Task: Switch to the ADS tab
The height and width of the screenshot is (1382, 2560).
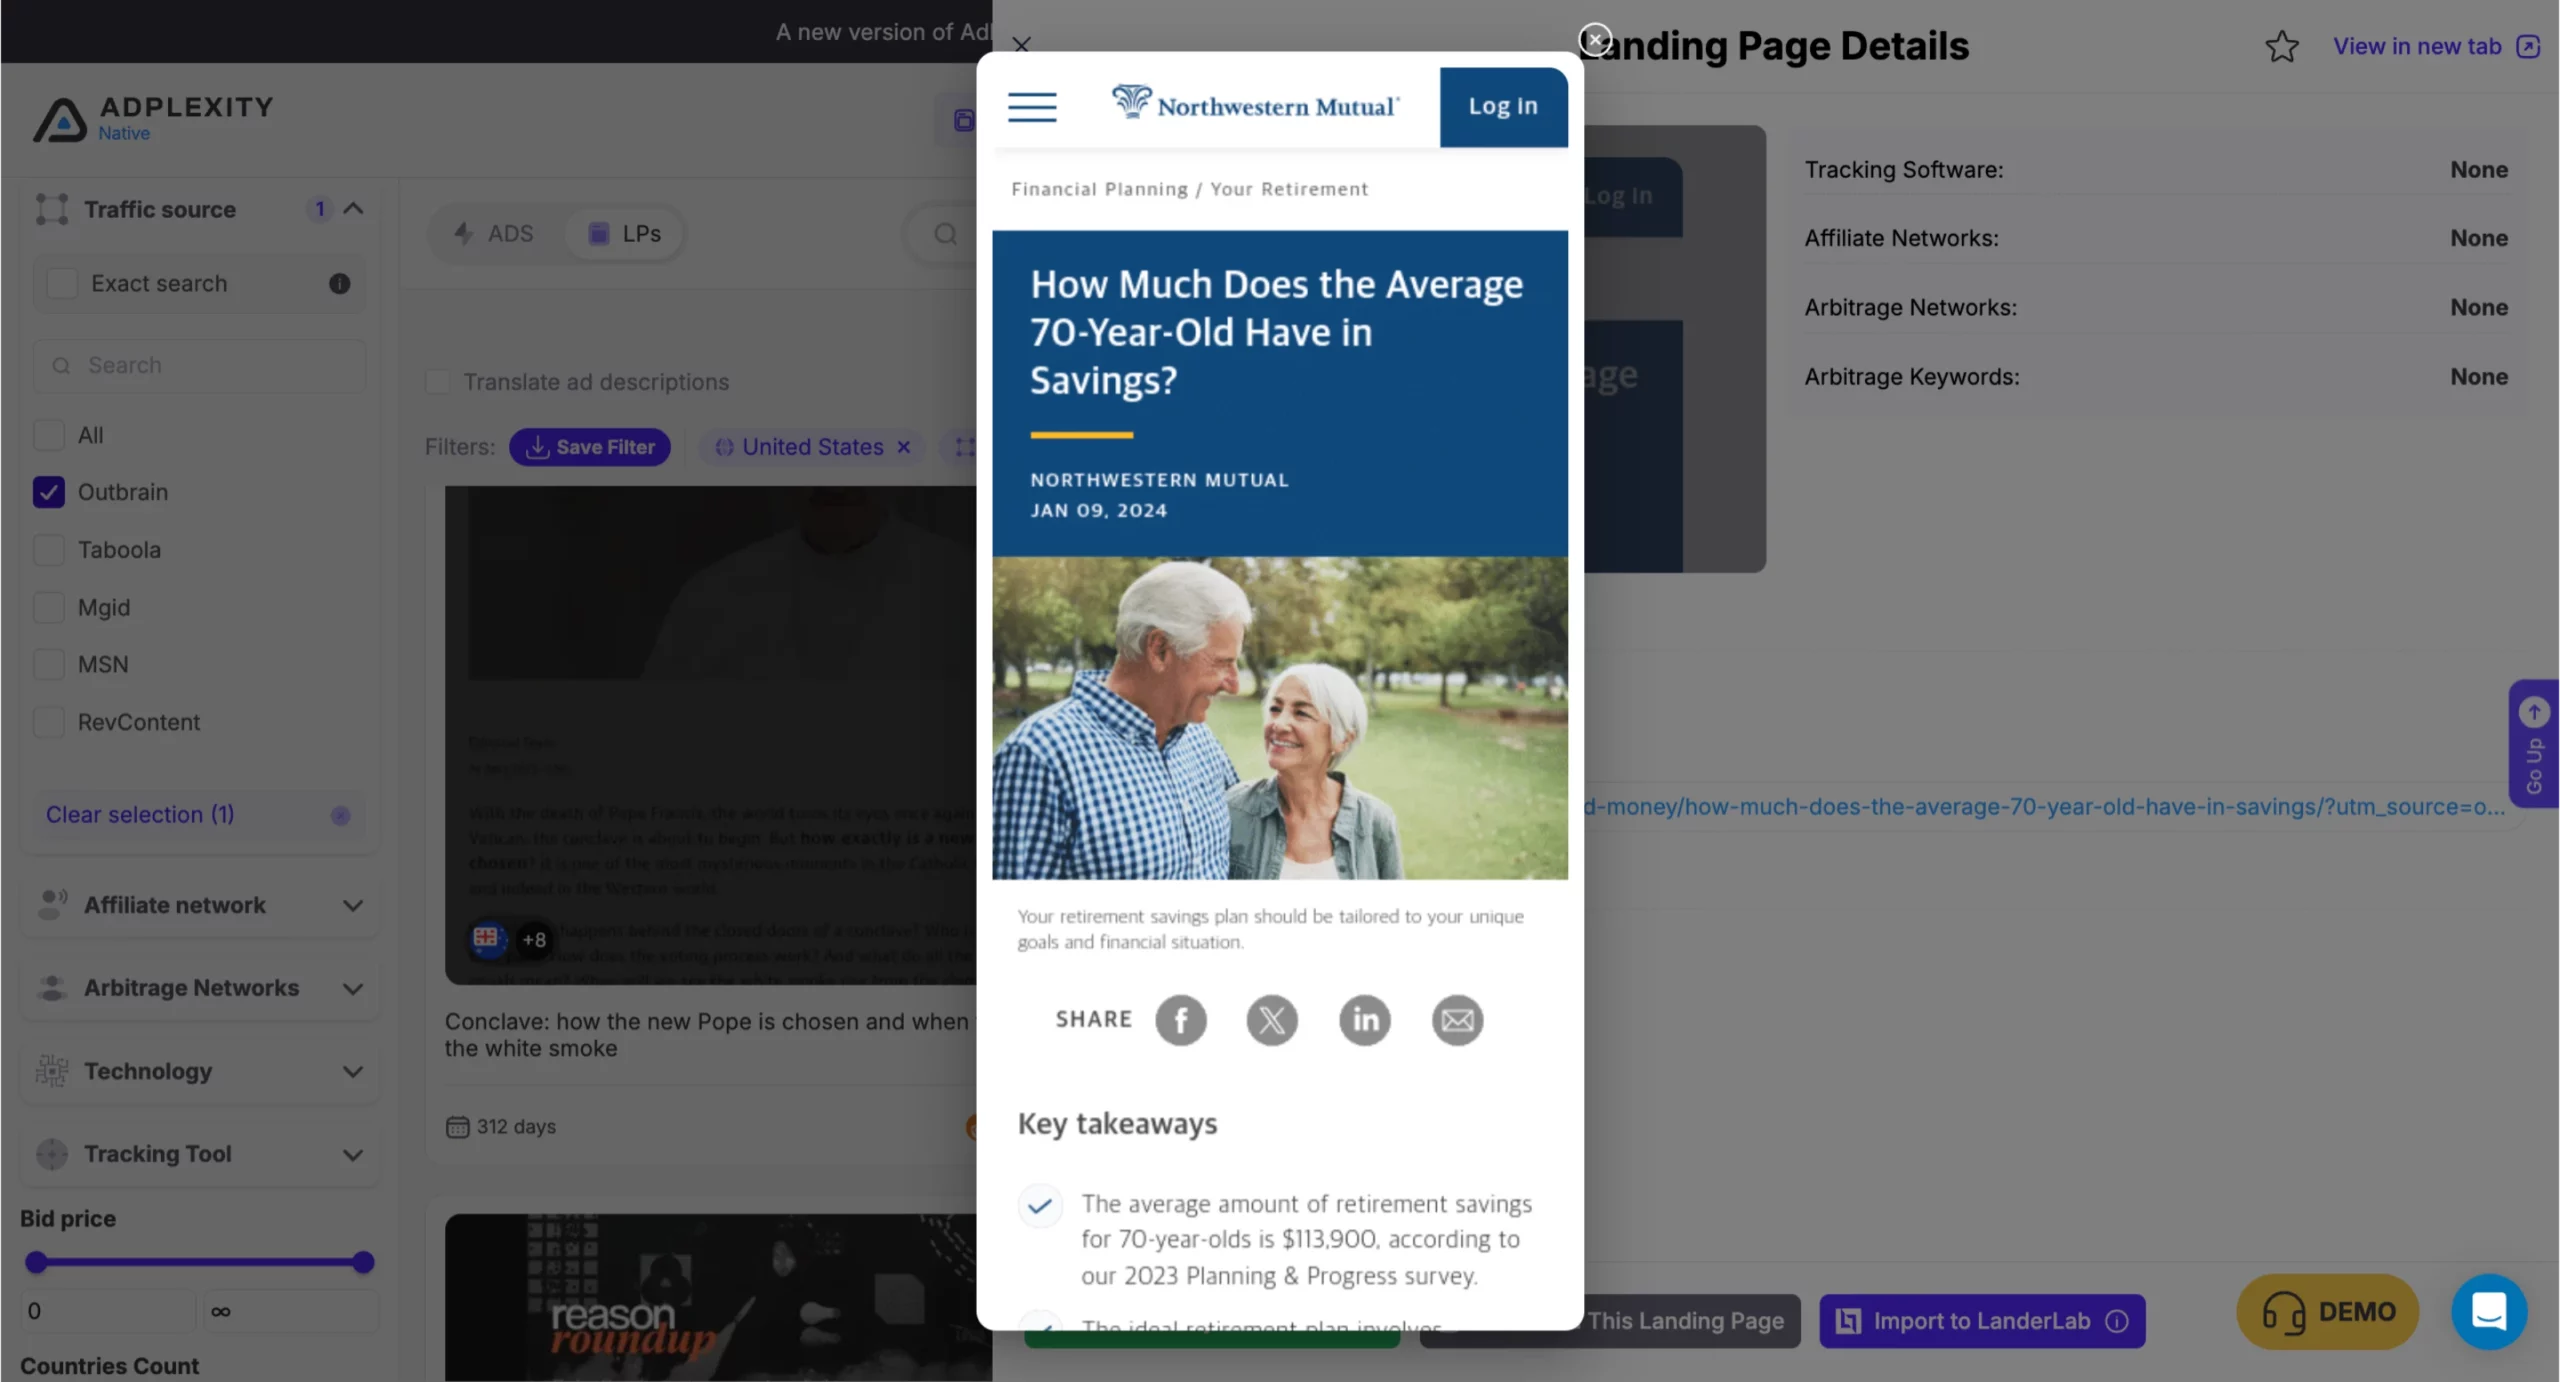Action: pyautogui.click(x=494, y=234)
